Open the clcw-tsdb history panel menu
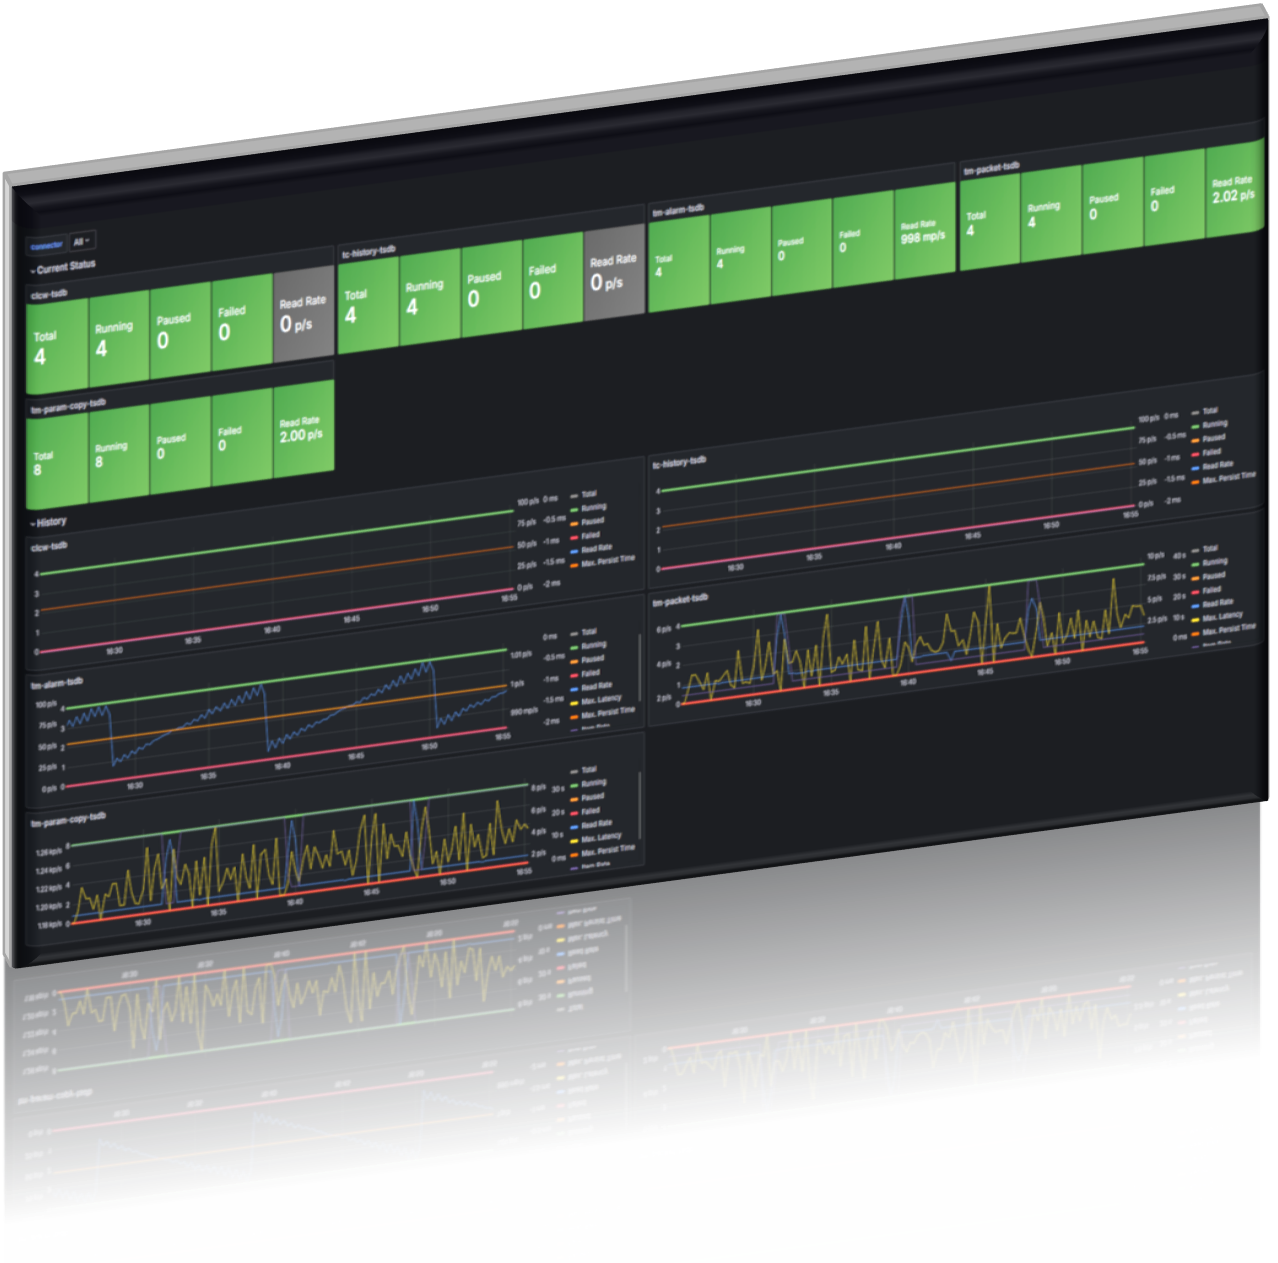1278x1263 pixels. pyautogui.click(x=49, y=545)
